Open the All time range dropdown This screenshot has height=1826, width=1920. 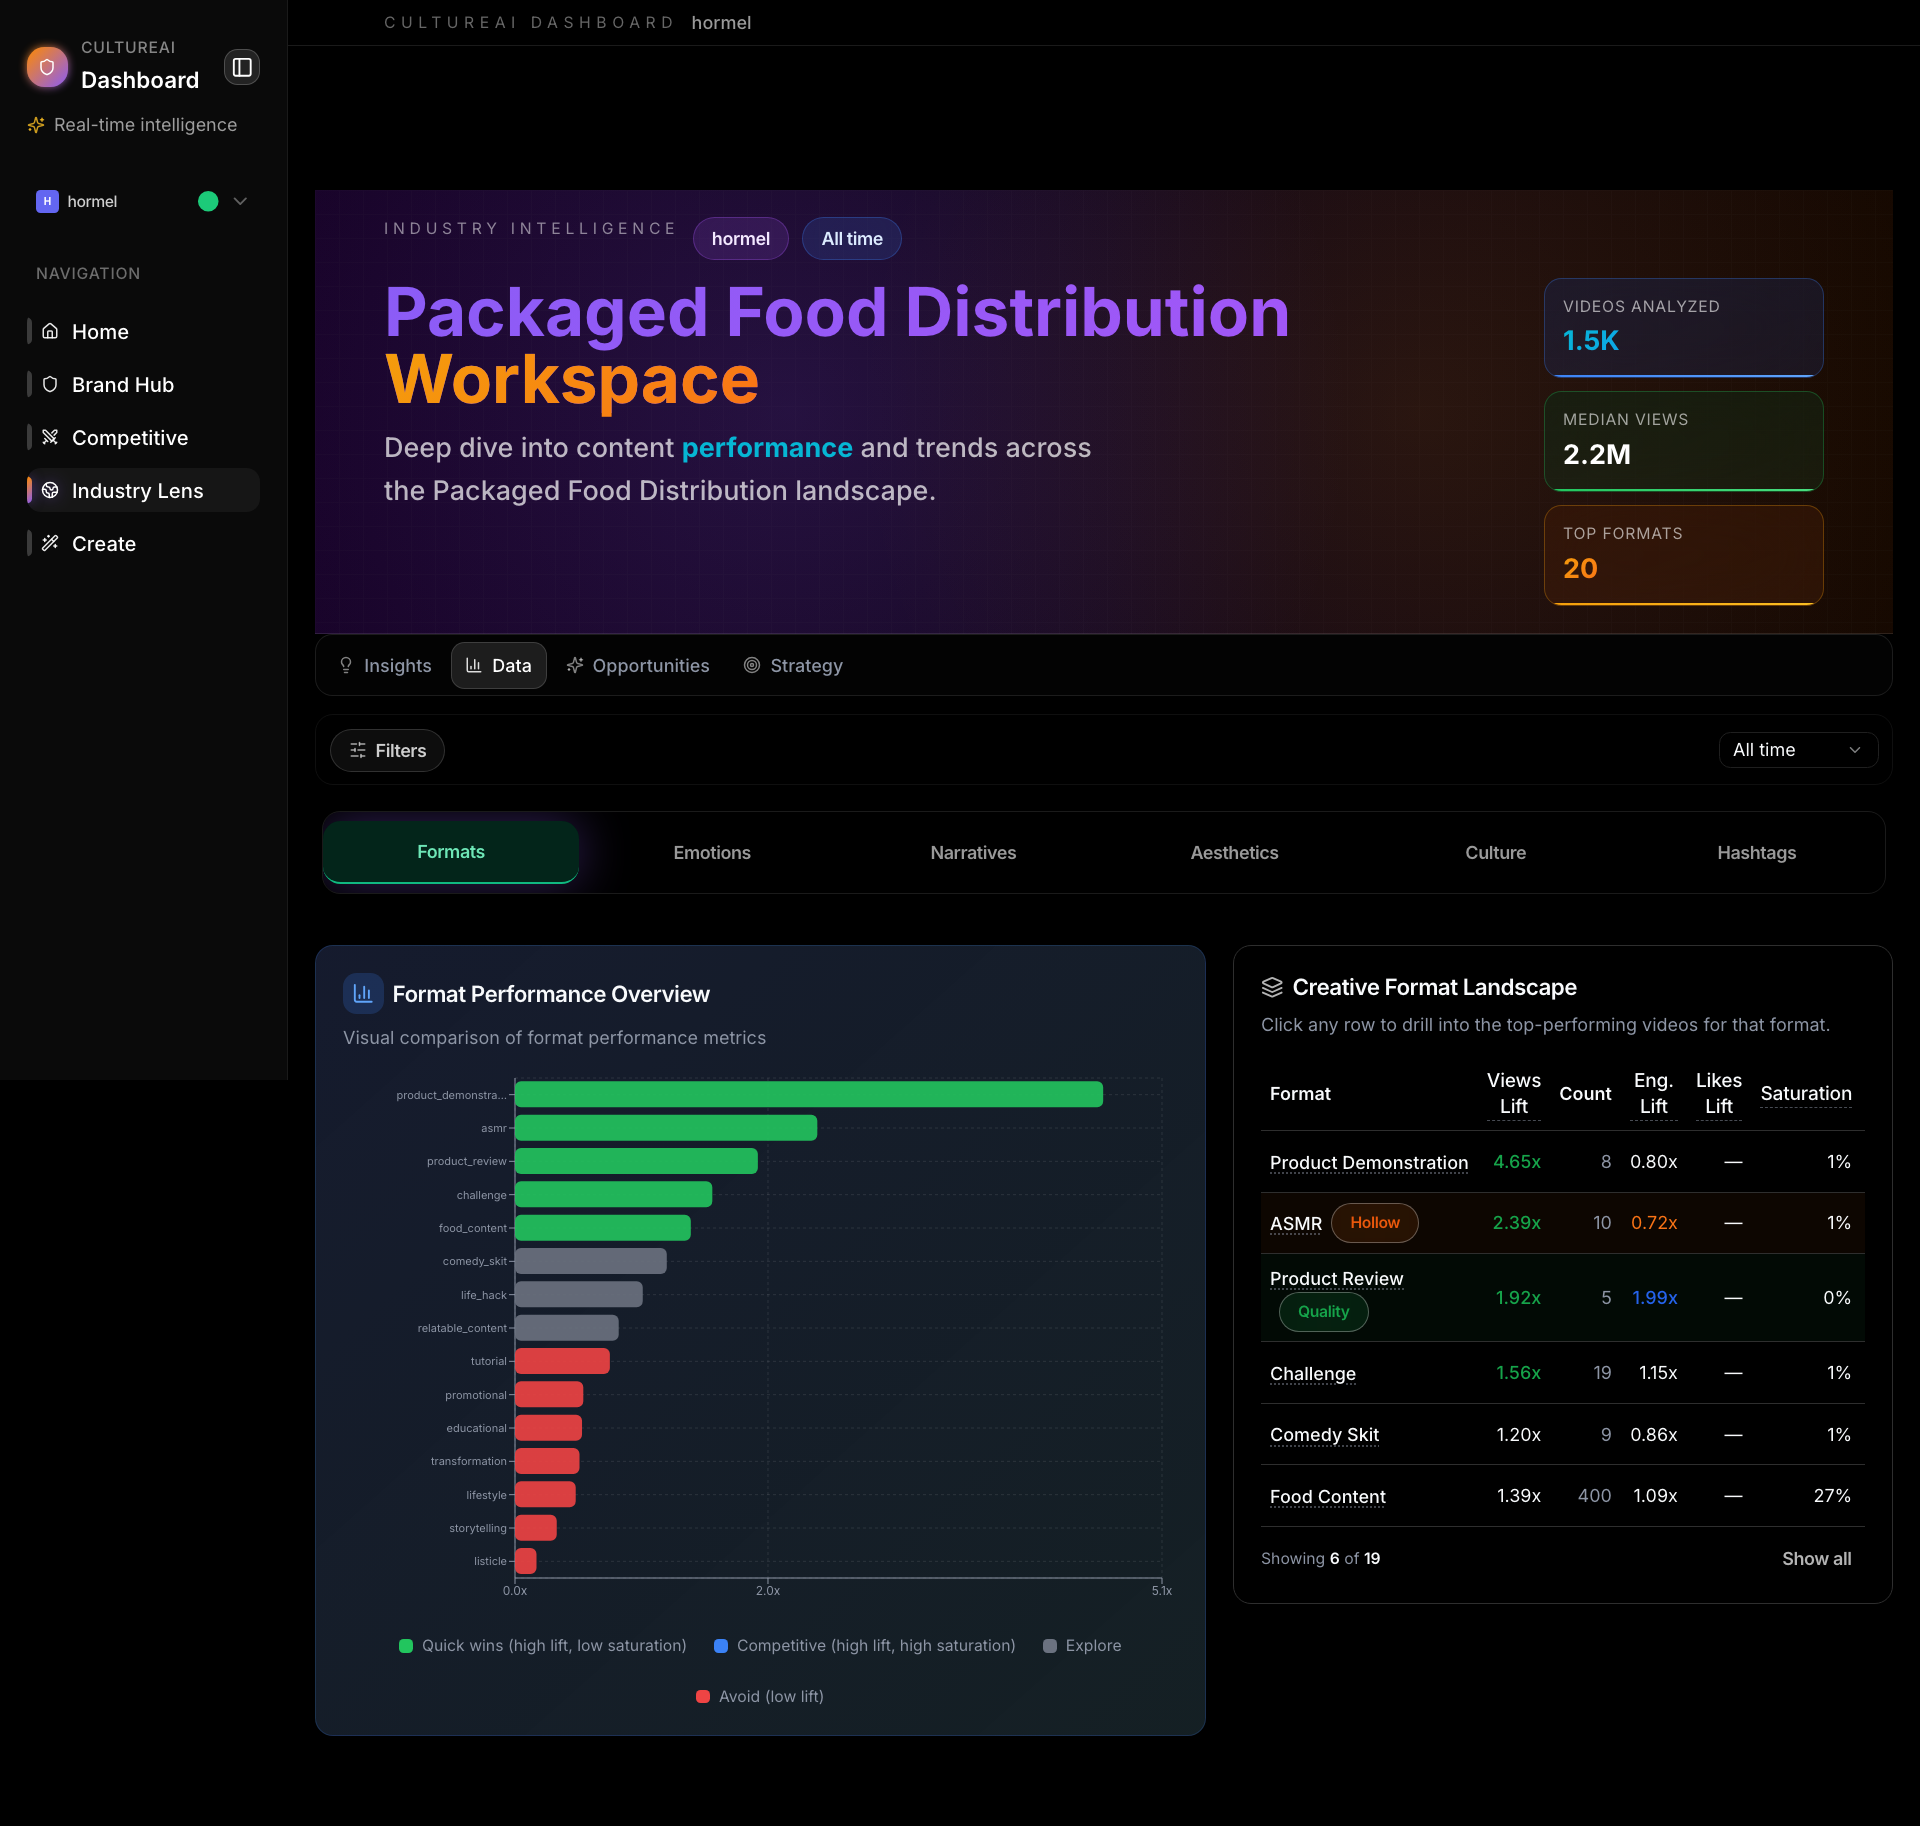coord(1797,750)
